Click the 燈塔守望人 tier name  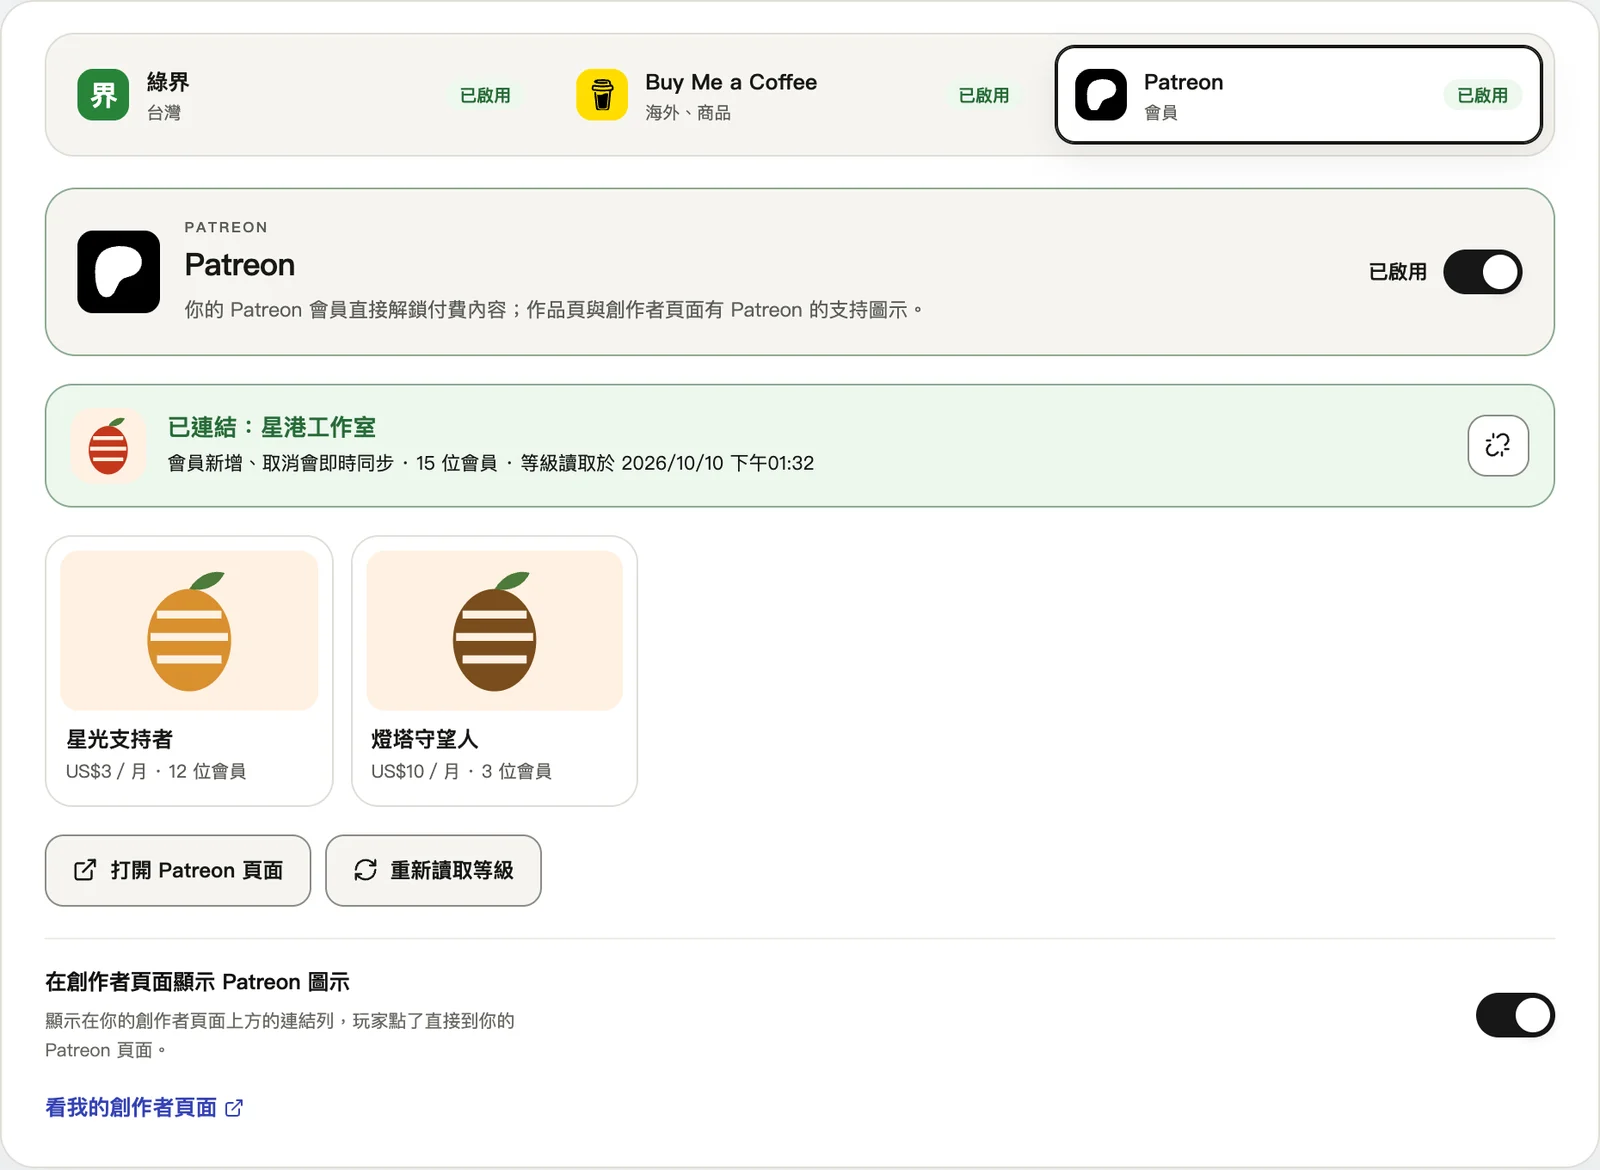425,739
